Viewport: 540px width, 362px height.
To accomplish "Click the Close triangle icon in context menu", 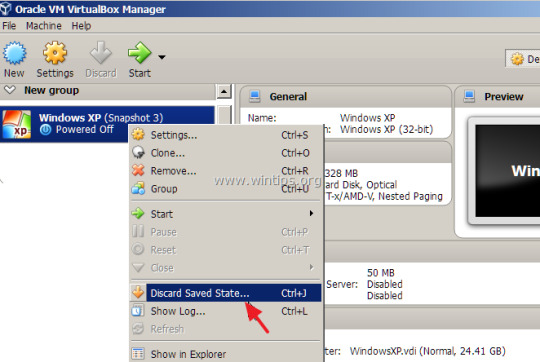I will tap(138, 267).
